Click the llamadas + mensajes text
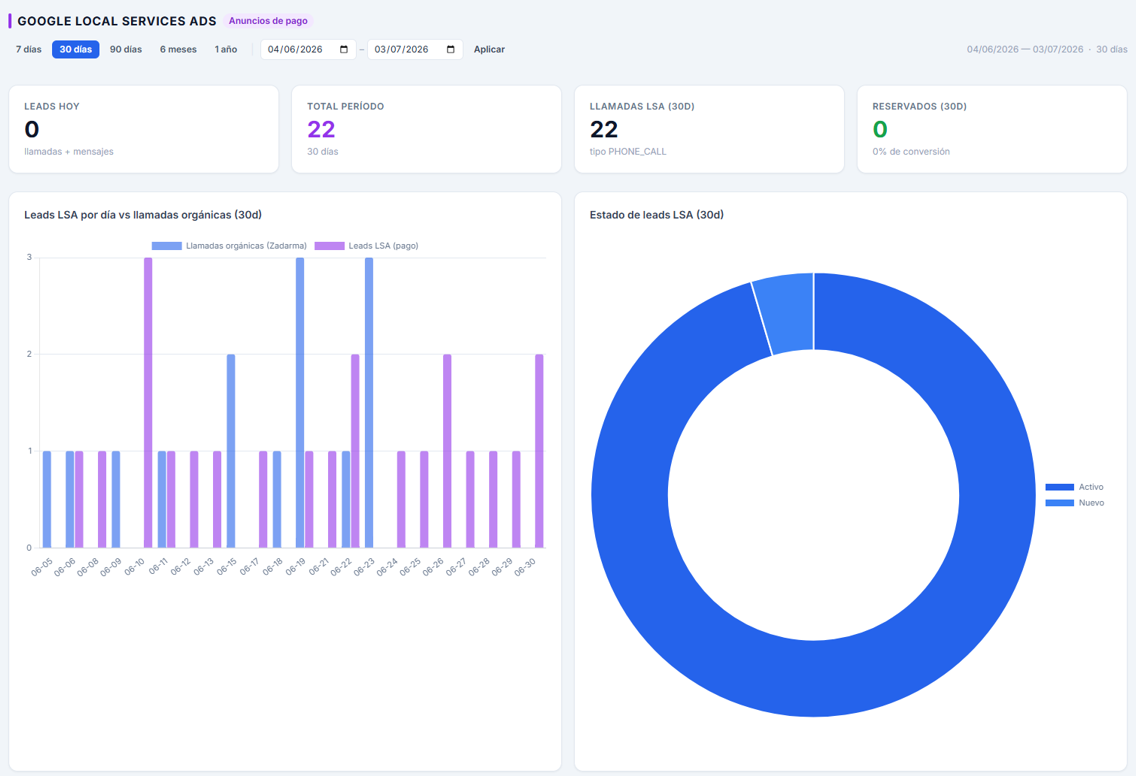 point(69,151)
